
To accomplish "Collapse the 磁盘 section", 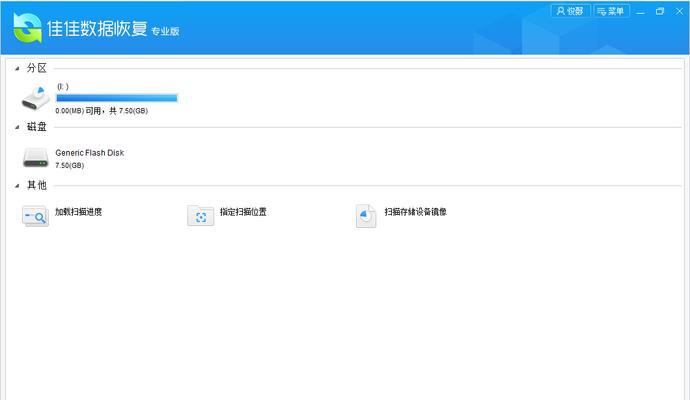I will 17,127.
